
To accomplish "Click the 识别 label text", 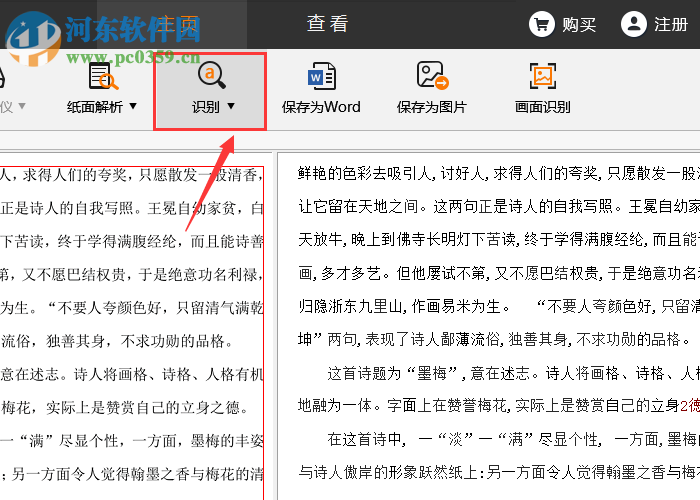I will (206, 107).
